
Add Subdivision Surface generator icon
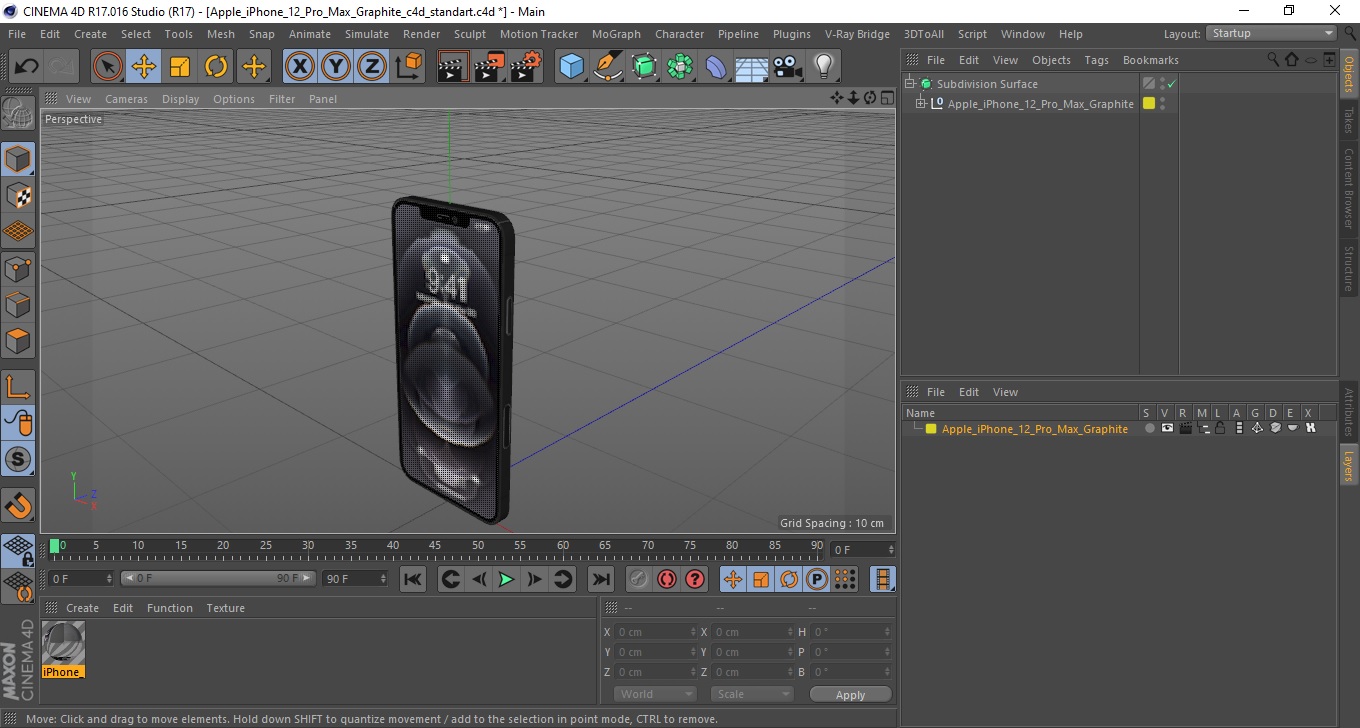click(x=644, y=67)
